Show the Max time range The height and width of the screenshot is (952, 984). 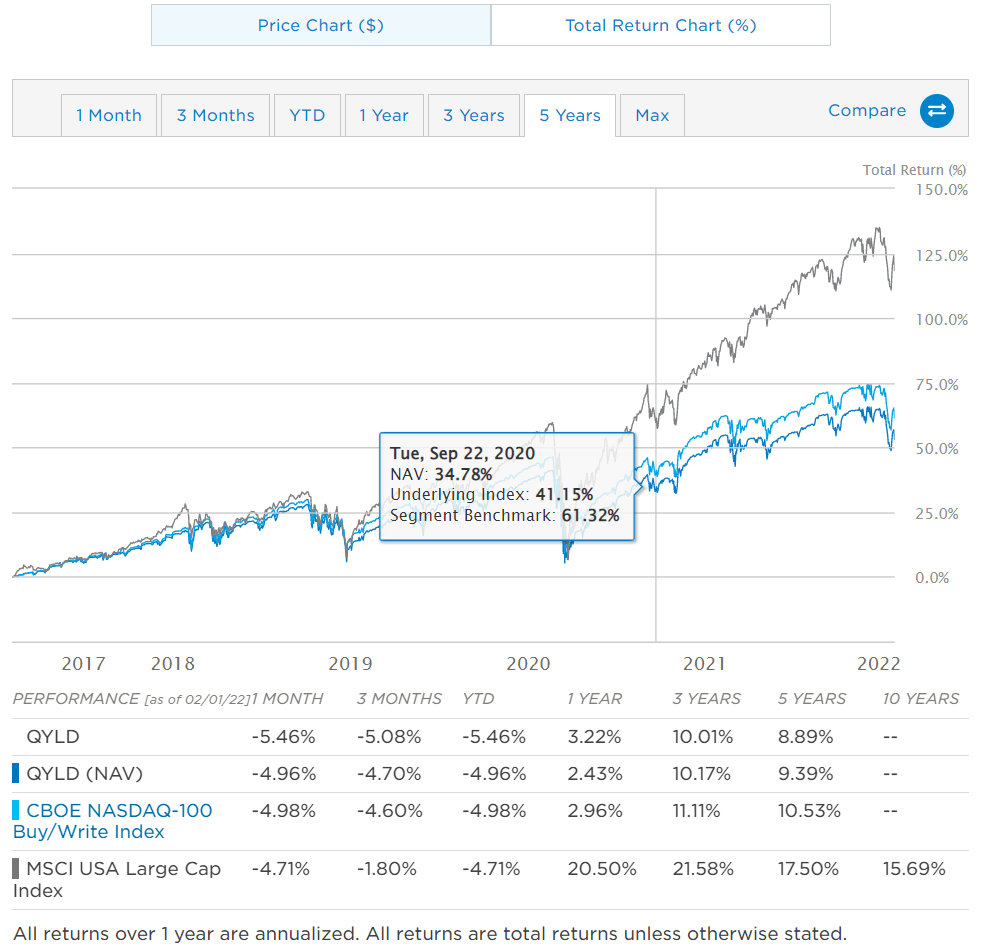point(652,115)
